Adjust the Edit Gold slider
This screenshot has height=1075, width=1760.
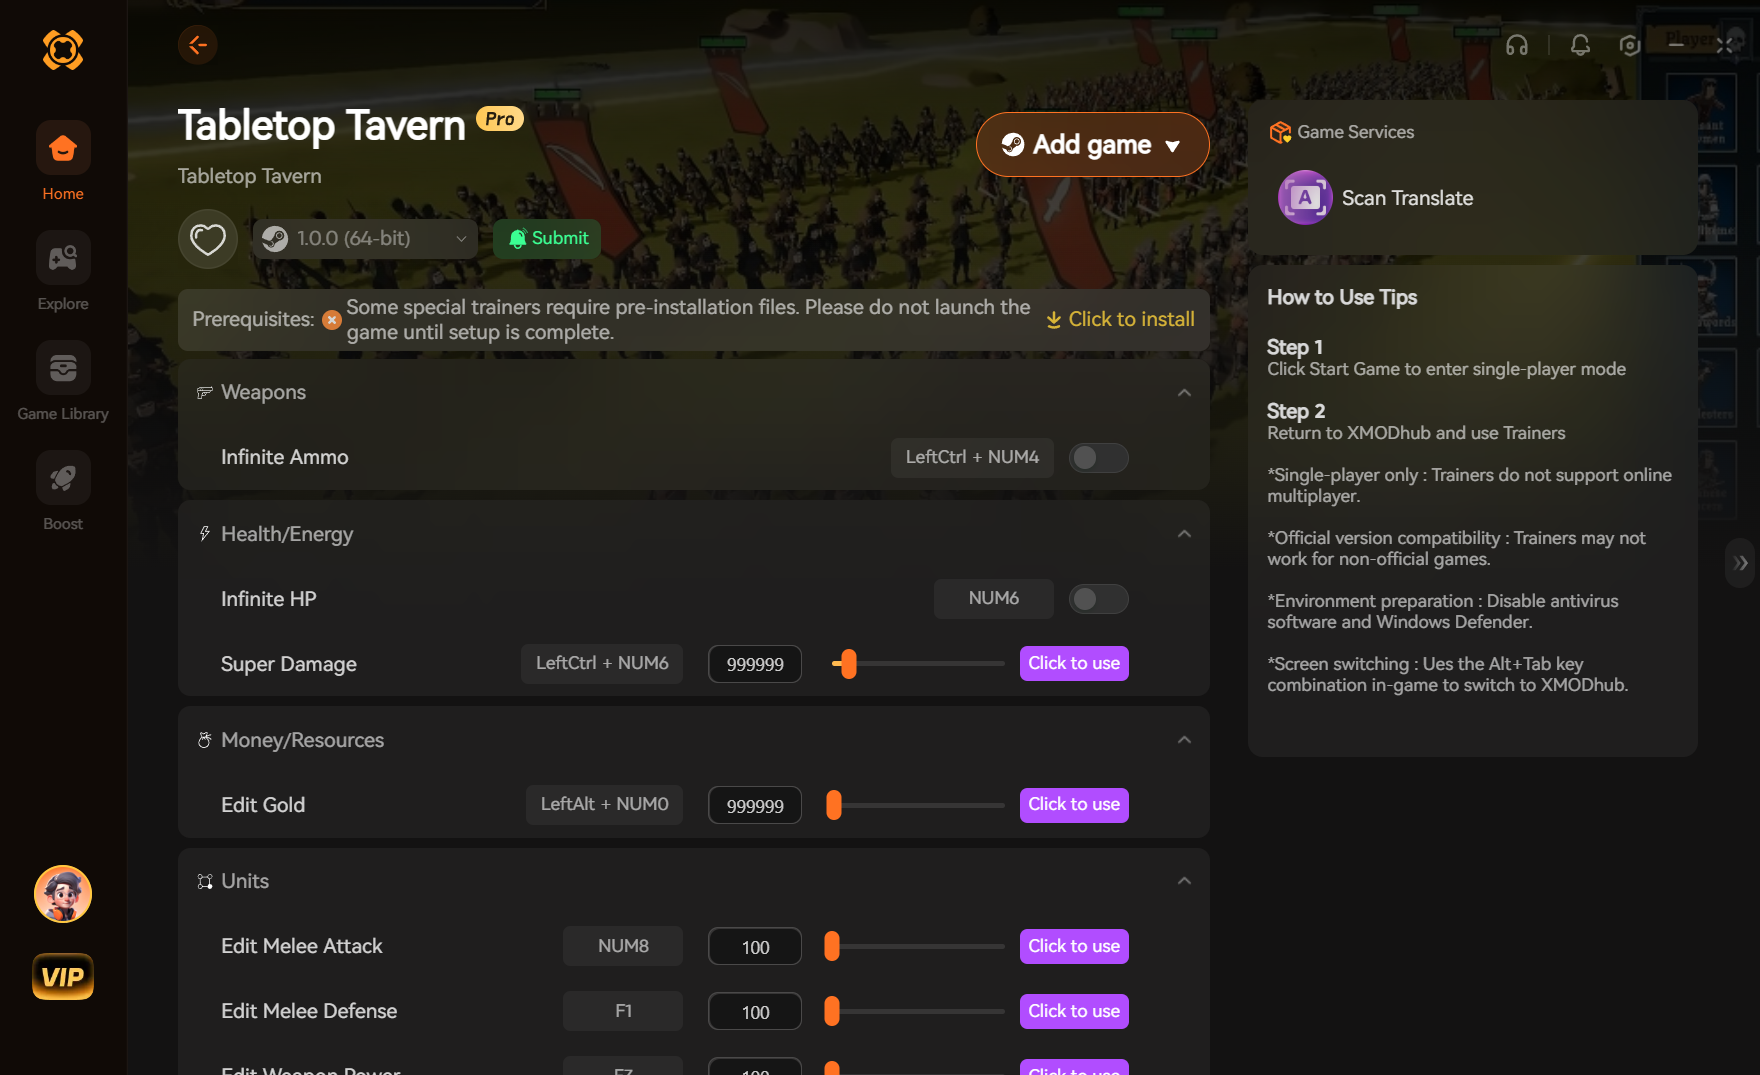point(834,805)
